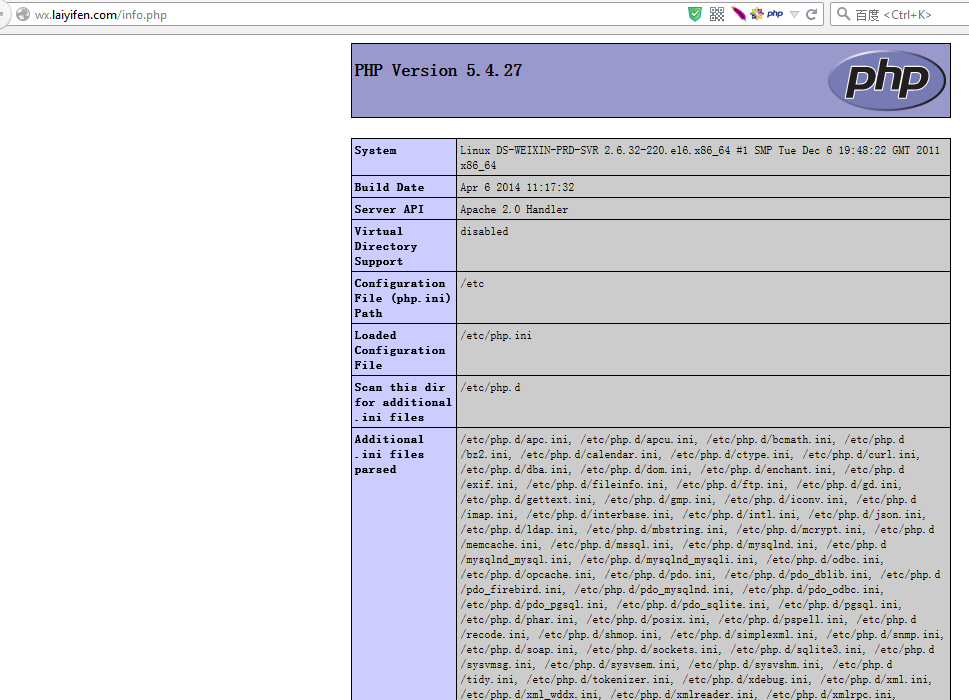
Task: Open the address bar history dropdown arrow
Action: coord(795,14)
